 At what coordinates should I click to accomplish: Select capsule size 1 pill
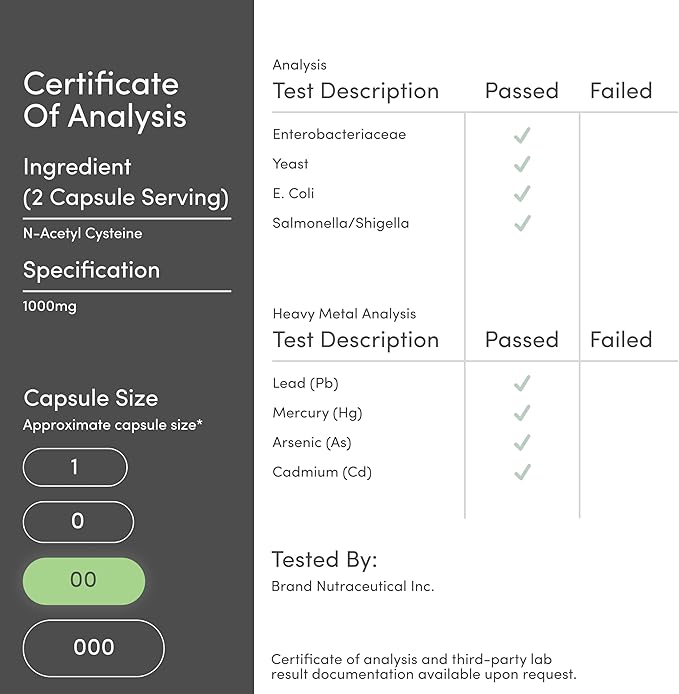75,467
